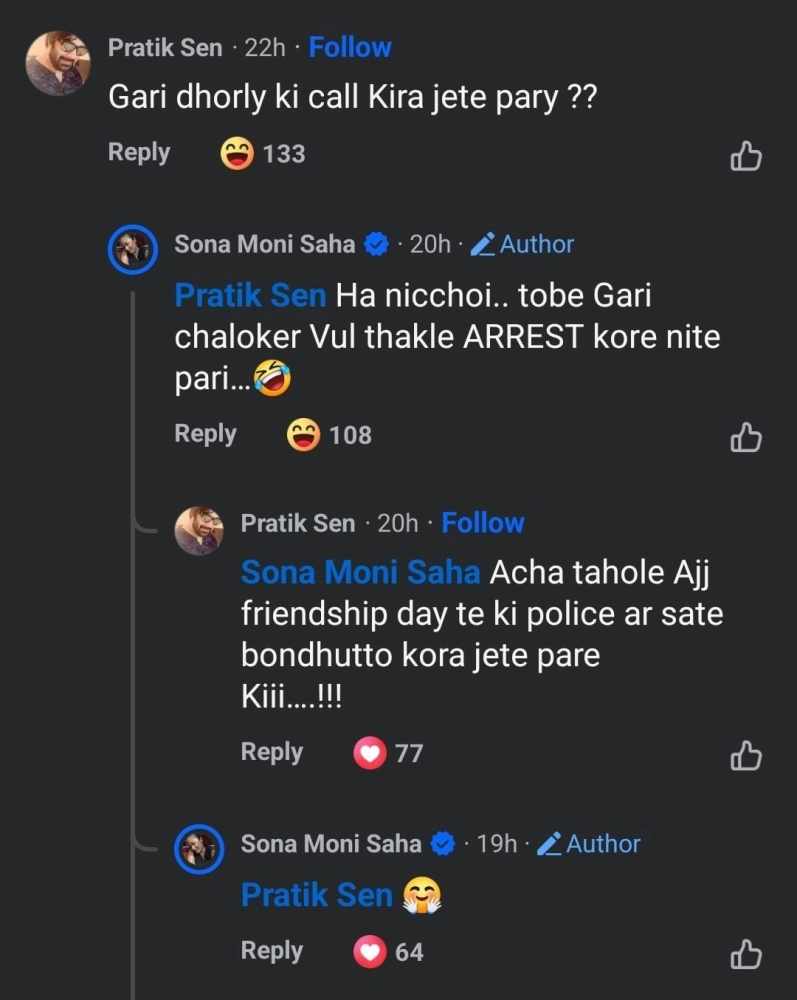Like Sona Moni Saha's ARREST reply
797x1000 pixels.
[x=746, y=437]
